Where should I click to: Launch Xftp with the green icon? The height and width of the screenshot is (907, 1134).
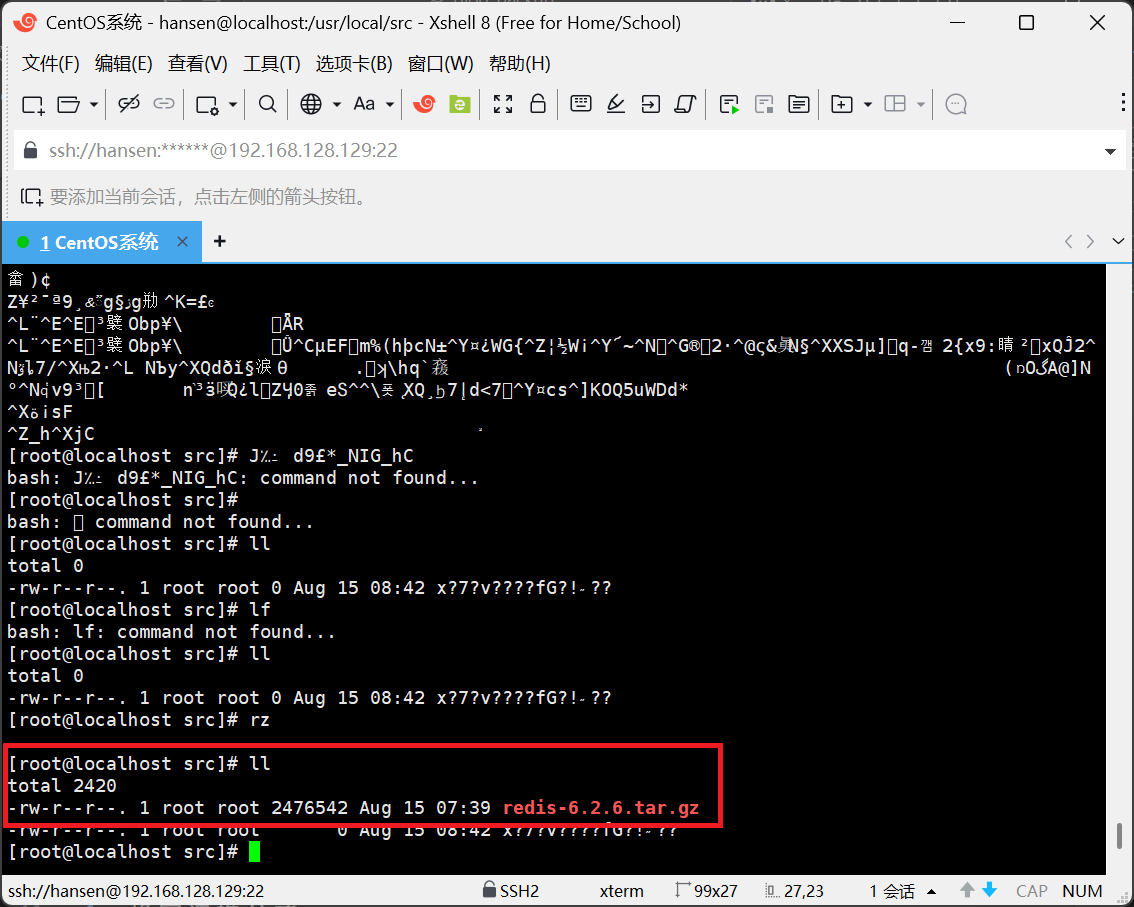tap(459, 104)
